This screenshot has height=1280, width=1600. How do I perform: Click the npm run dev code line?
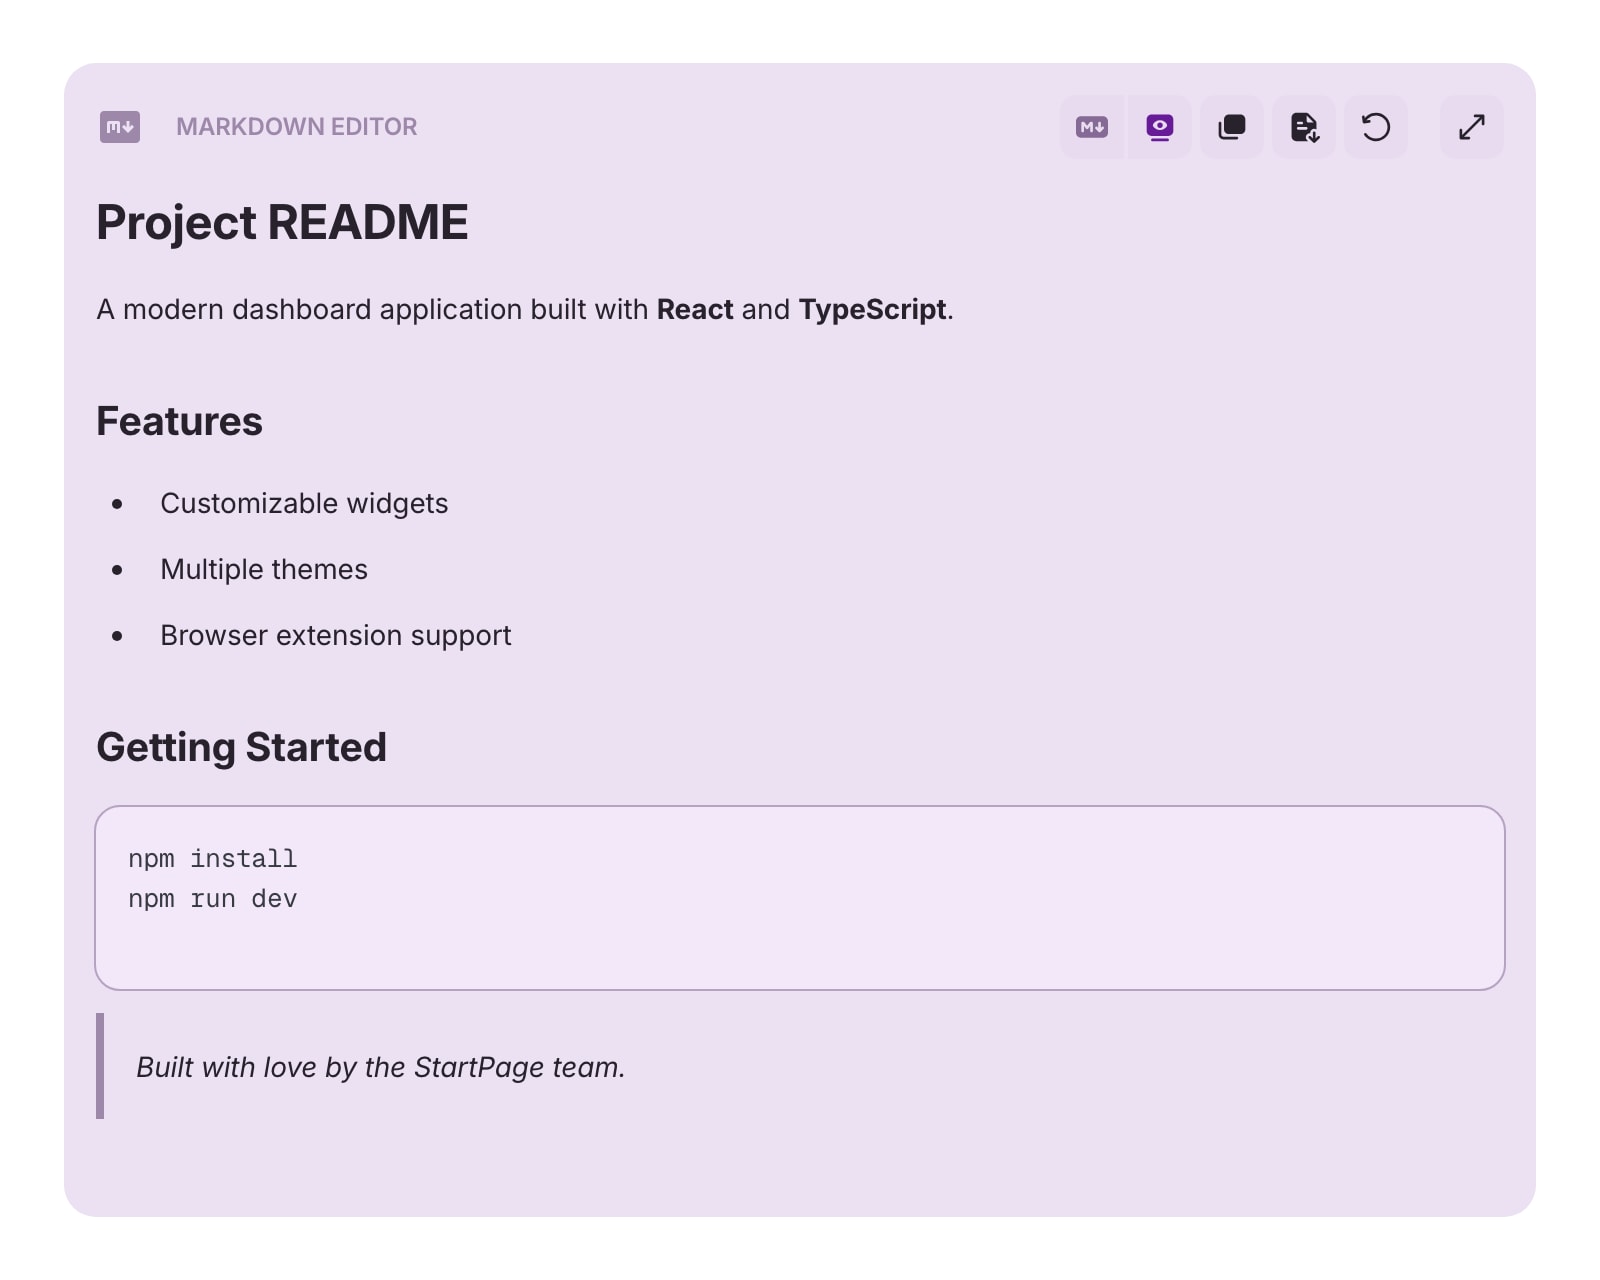tap(212, 899)
